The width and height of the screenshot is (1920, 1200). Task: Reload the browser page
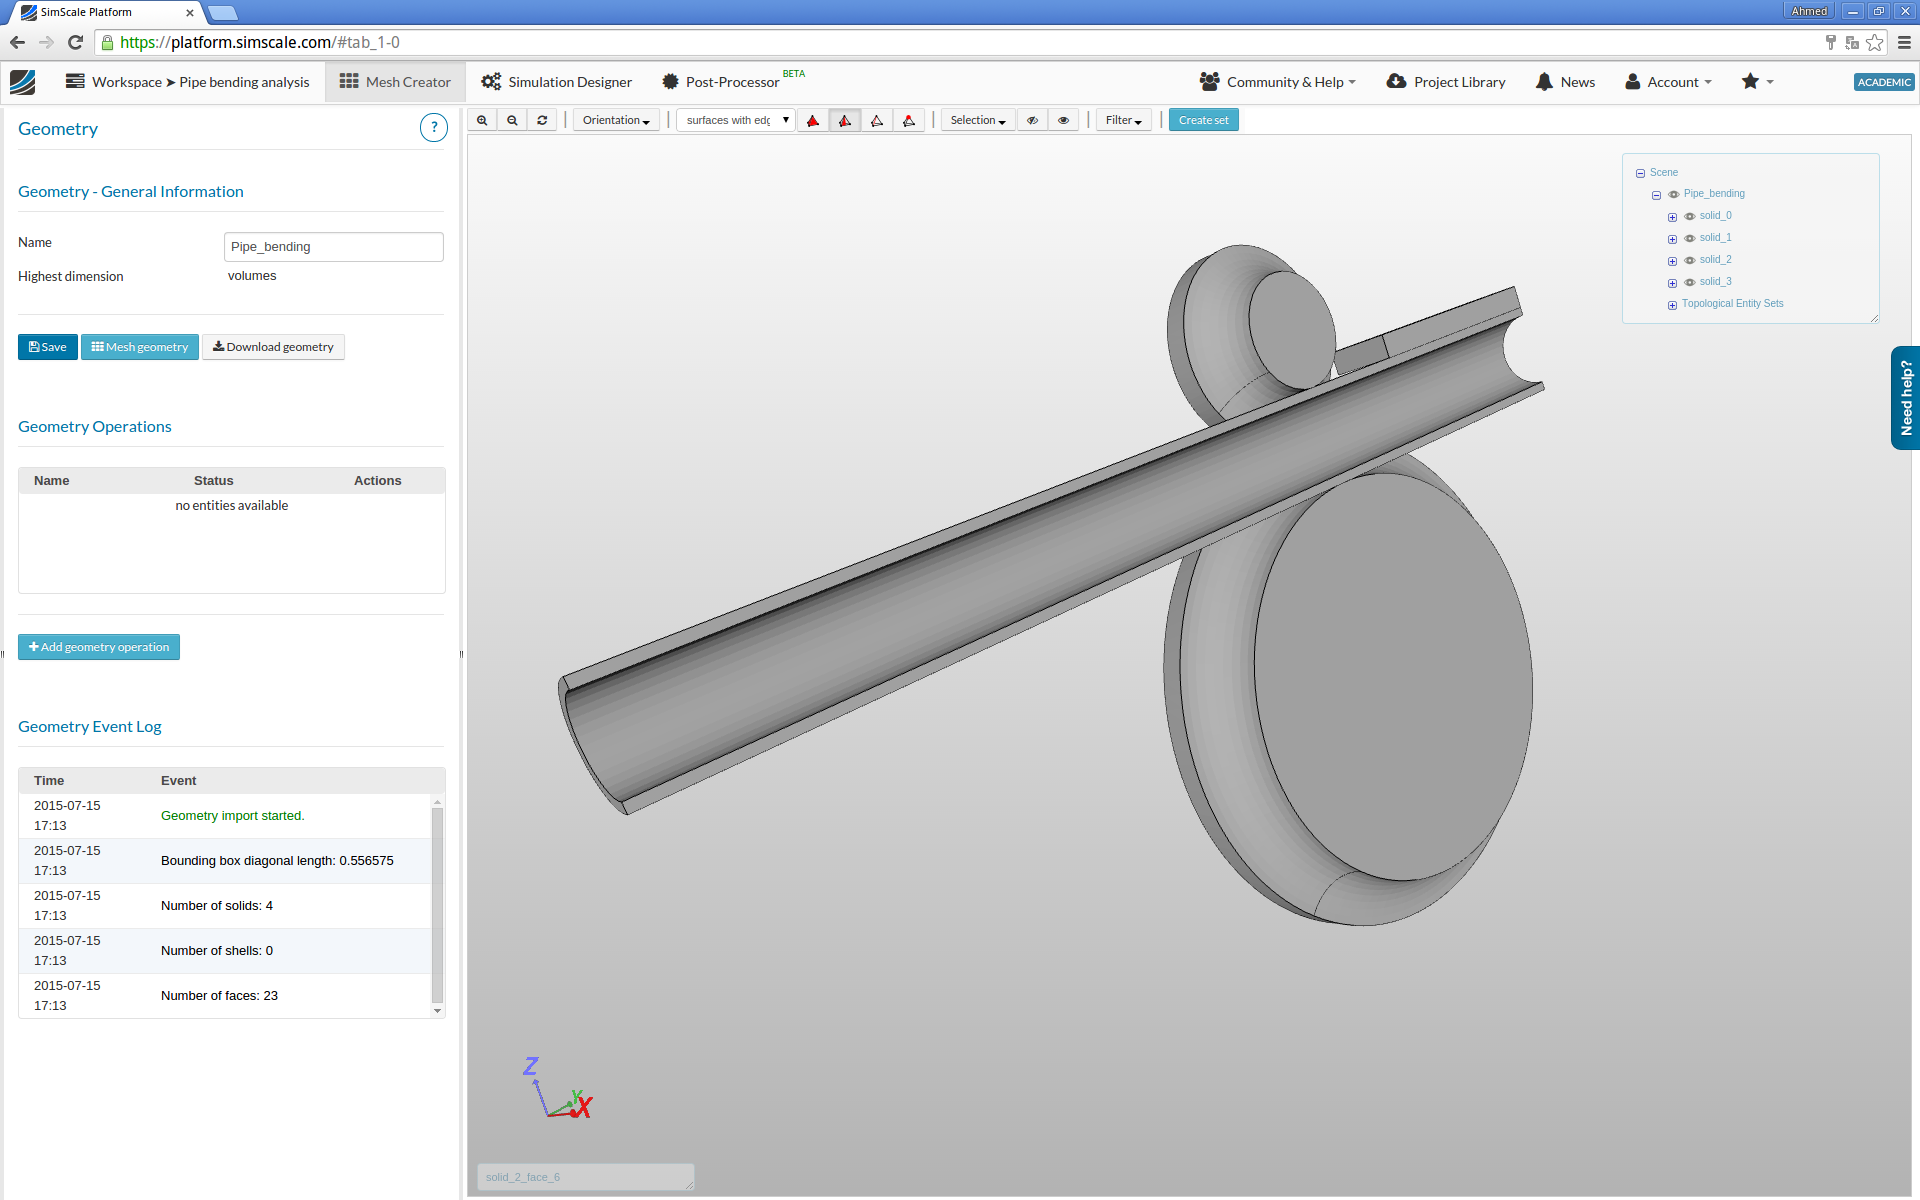point(75,42)
